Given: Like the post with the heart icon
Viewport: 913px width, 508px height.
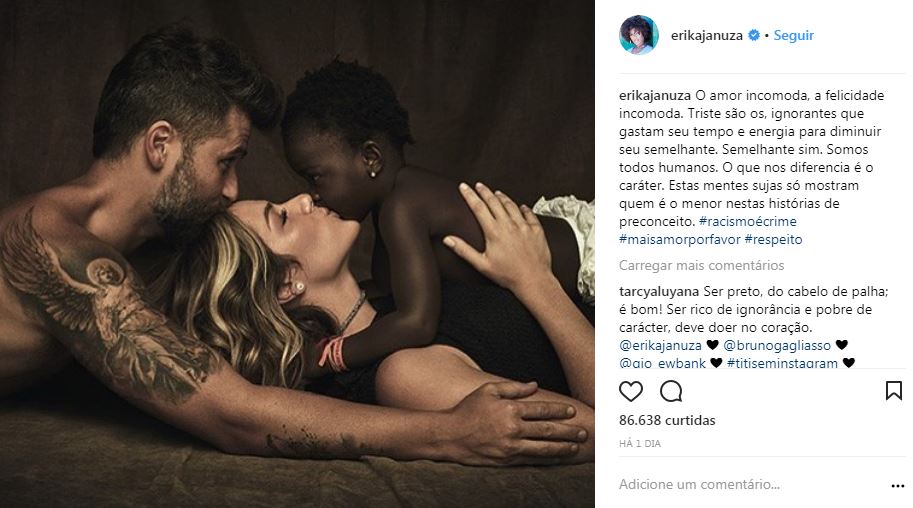Looking at the screenshot, I should (x=631, y=391).
